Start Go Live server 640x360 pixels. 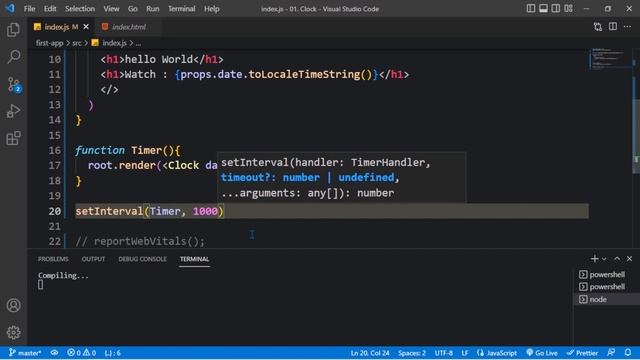(x=542, y=353)
